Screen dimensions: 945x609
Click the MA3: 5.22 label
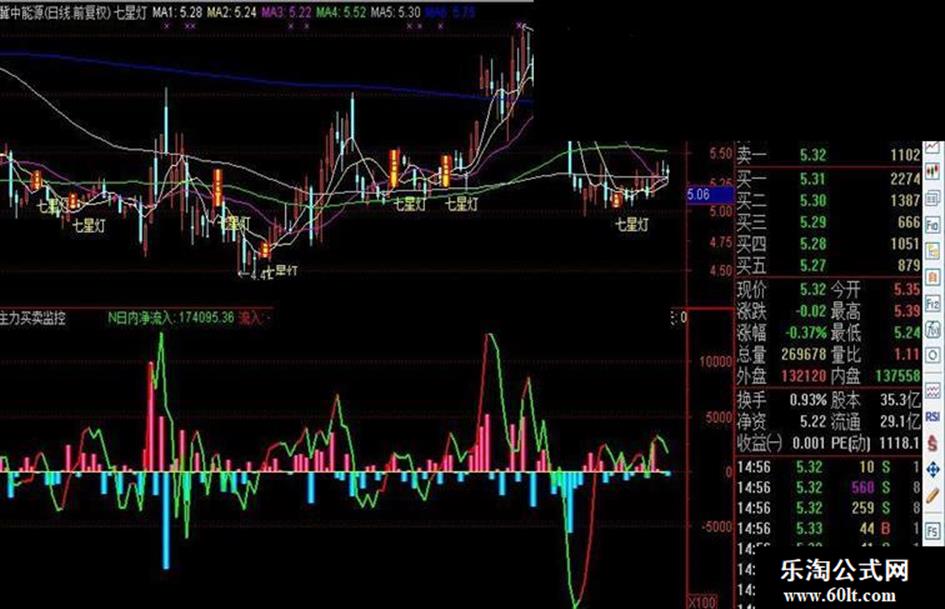pos(286,12)
